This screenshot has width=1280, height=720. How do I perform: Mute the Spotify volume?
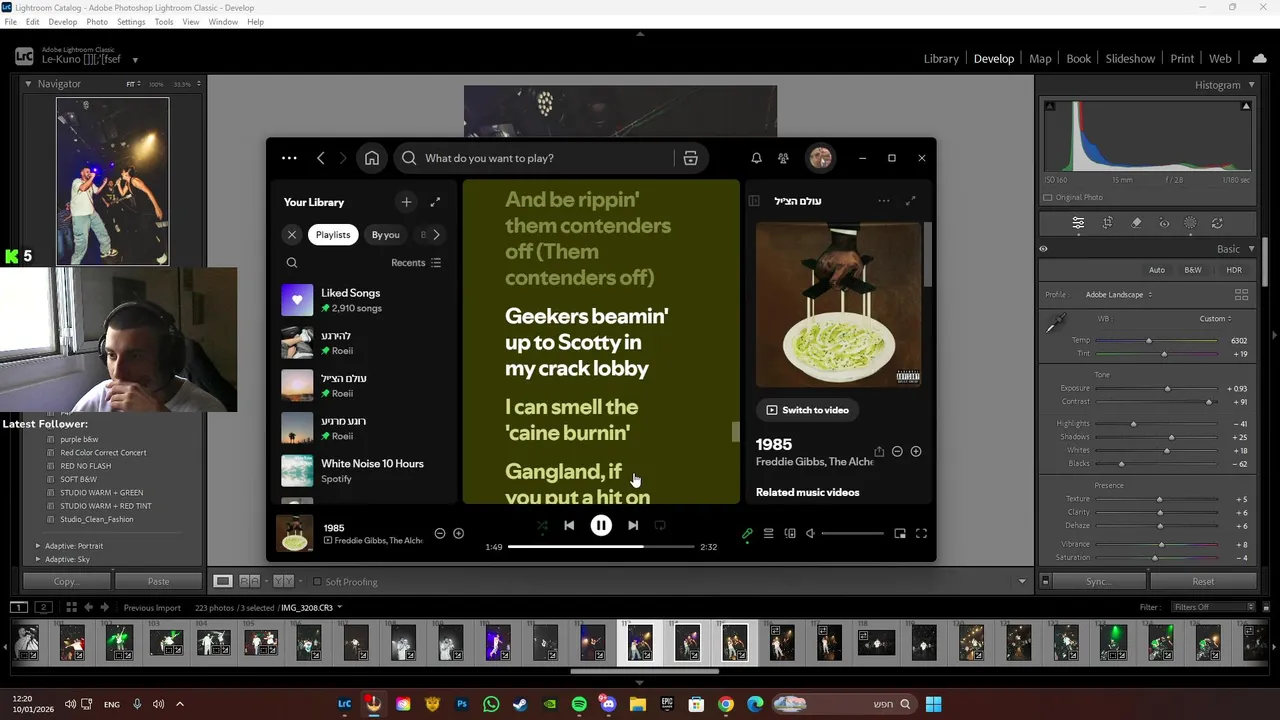(x=811, y=534)
